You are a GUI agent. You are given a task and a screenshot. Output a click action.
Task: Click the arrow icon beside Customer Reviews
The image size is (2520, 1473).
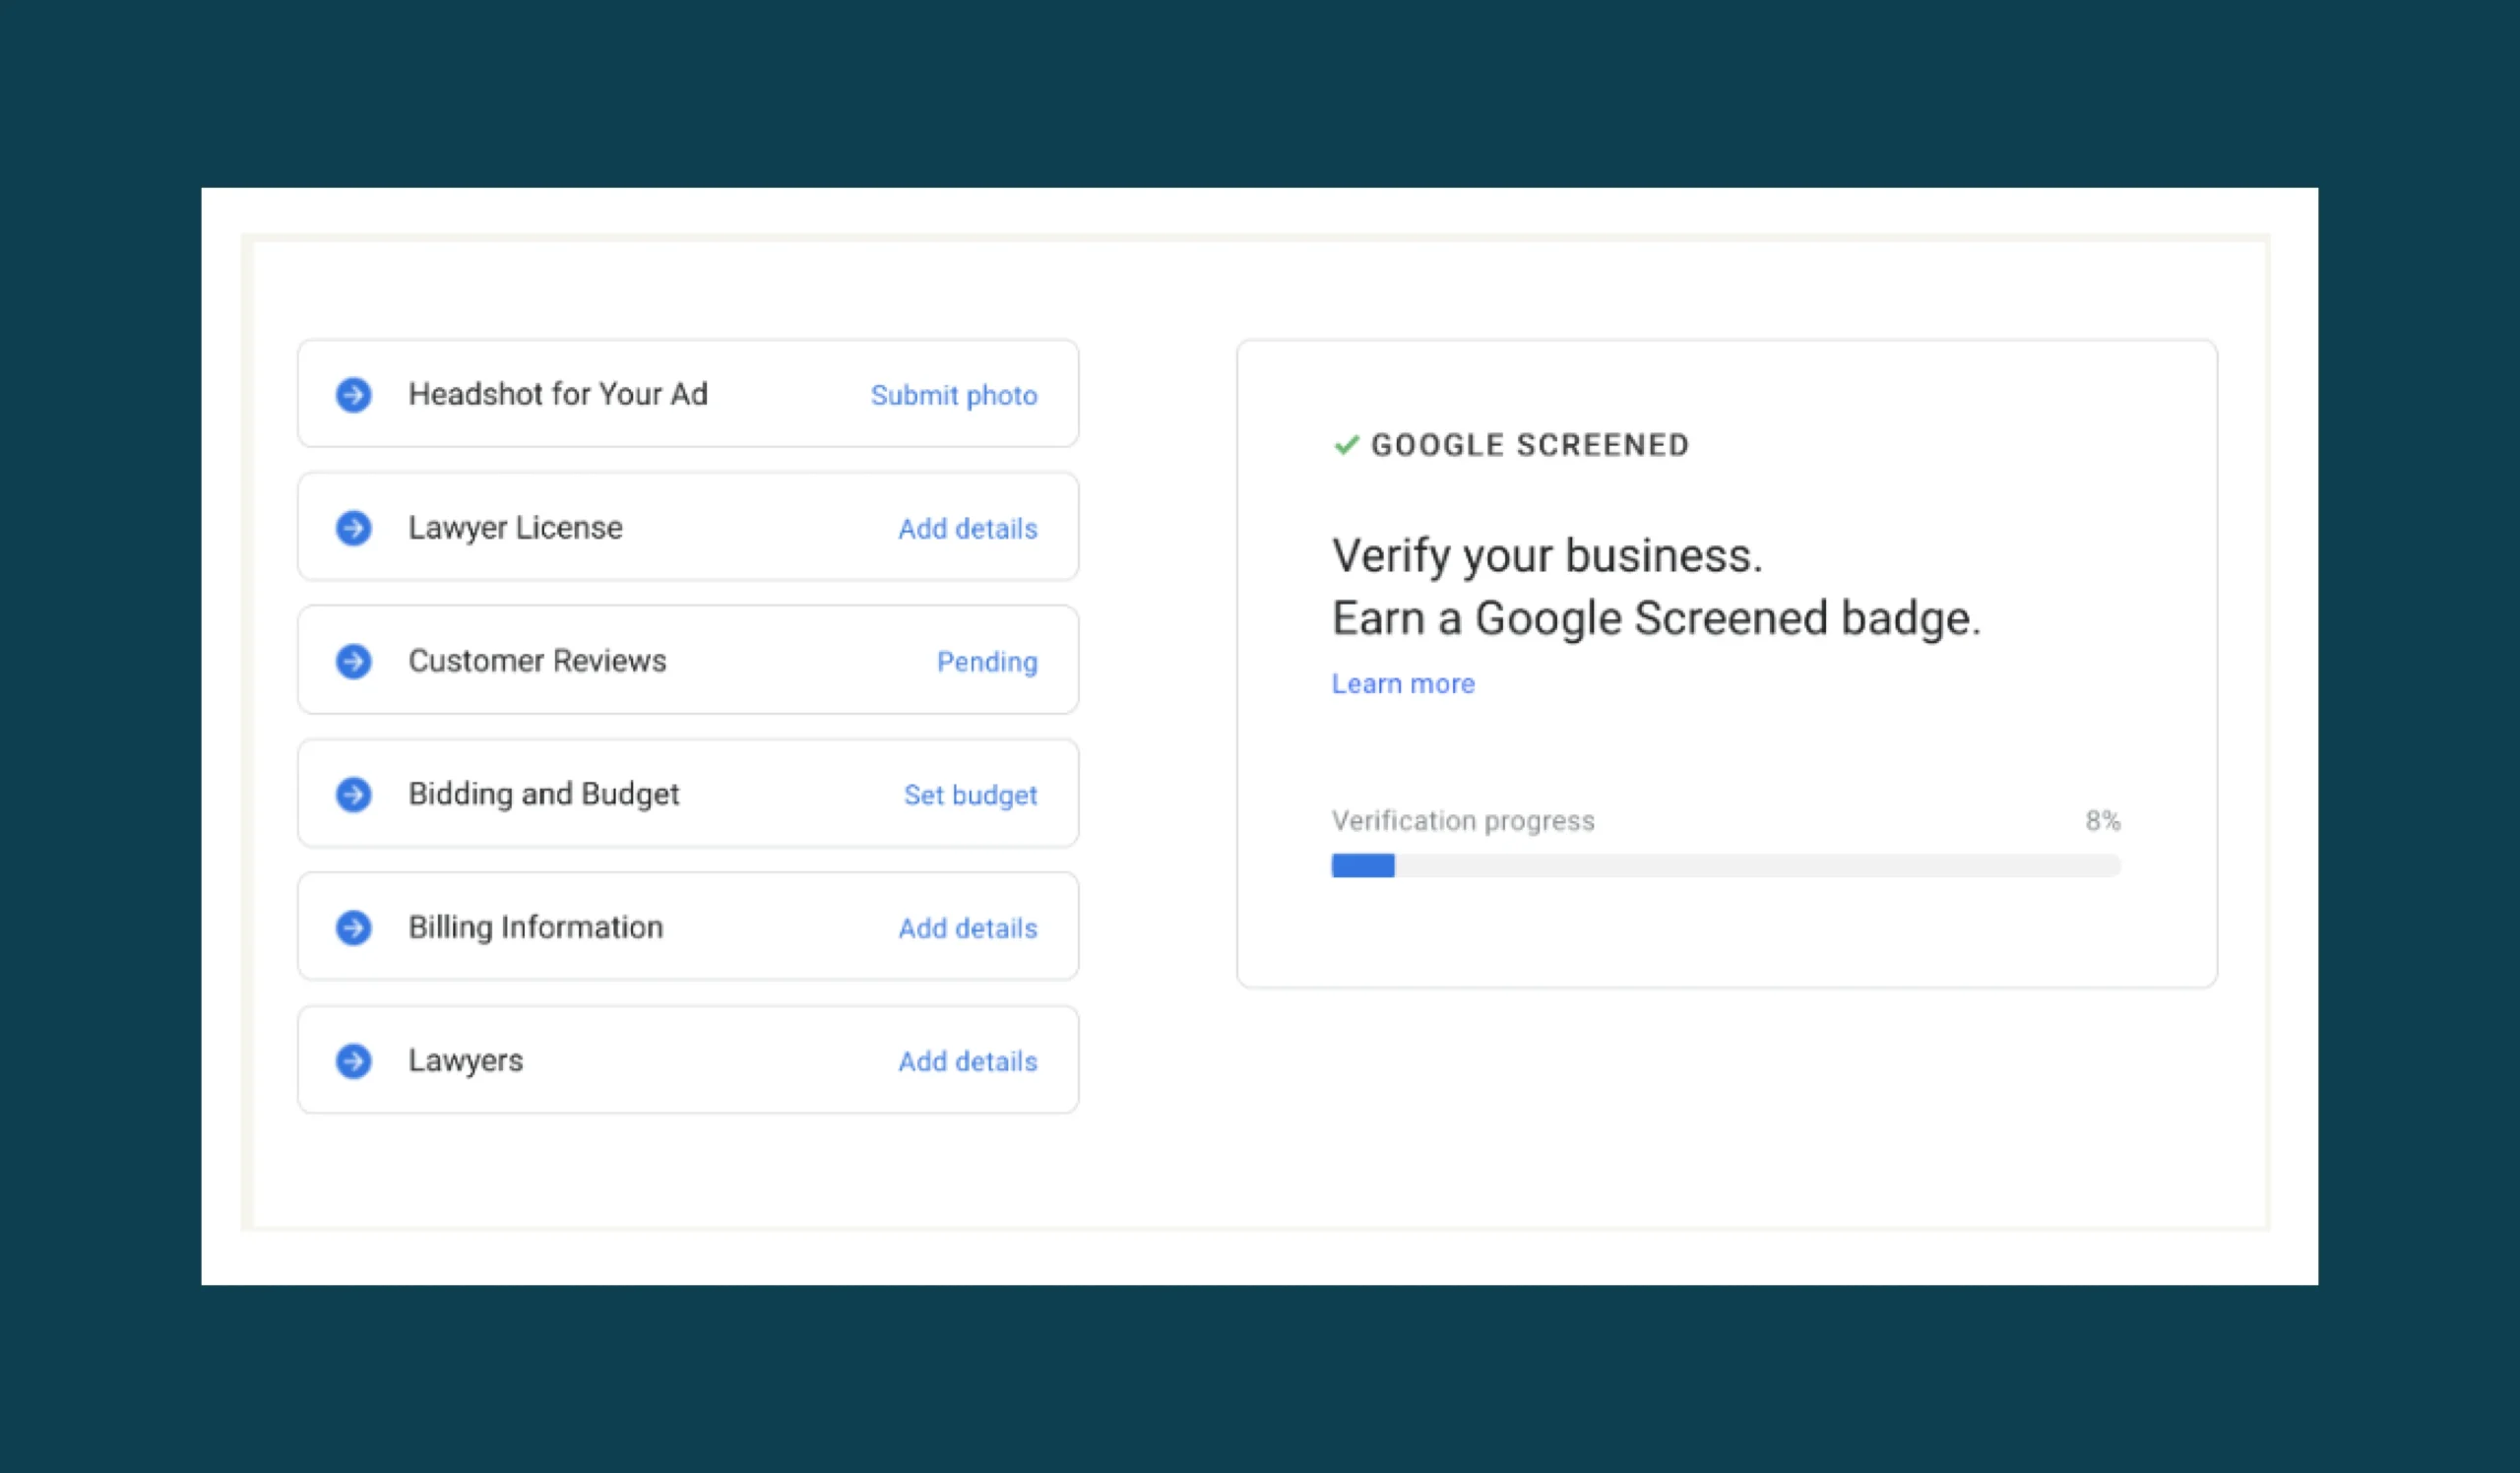tap(353, 661)
